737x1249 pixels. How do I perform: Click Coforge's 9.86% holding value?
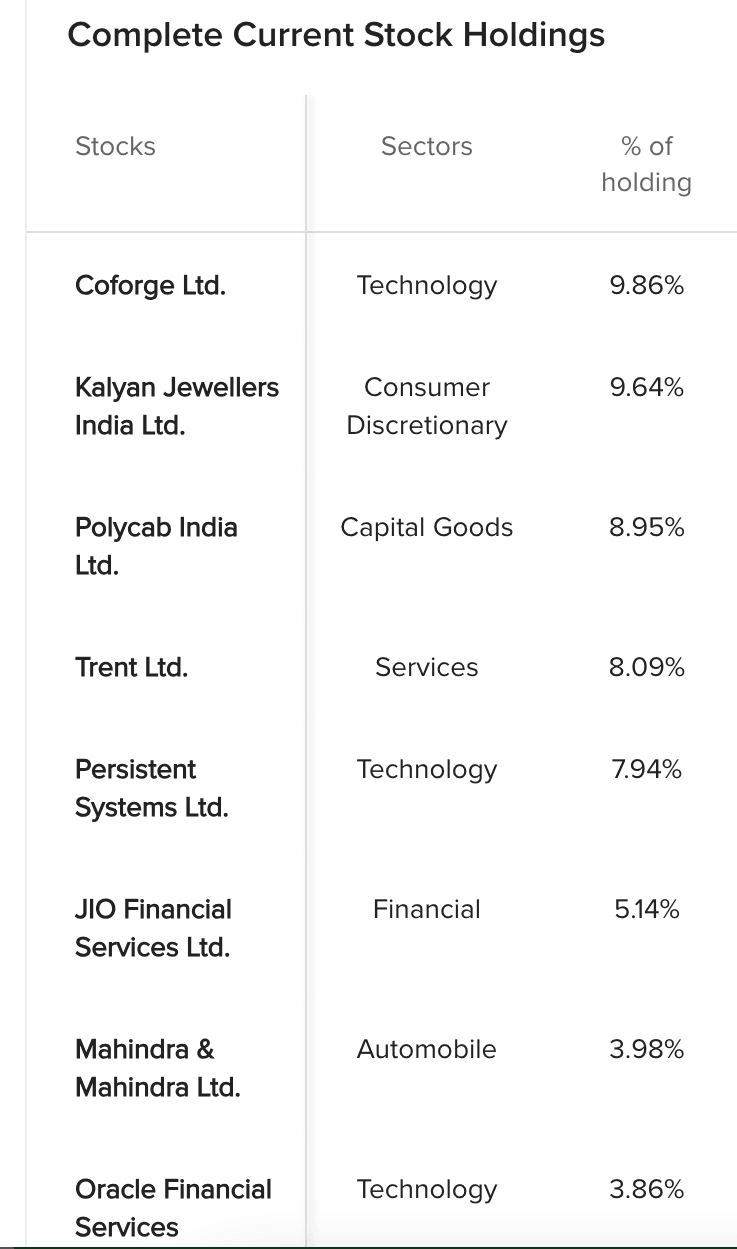click(646, 286)
